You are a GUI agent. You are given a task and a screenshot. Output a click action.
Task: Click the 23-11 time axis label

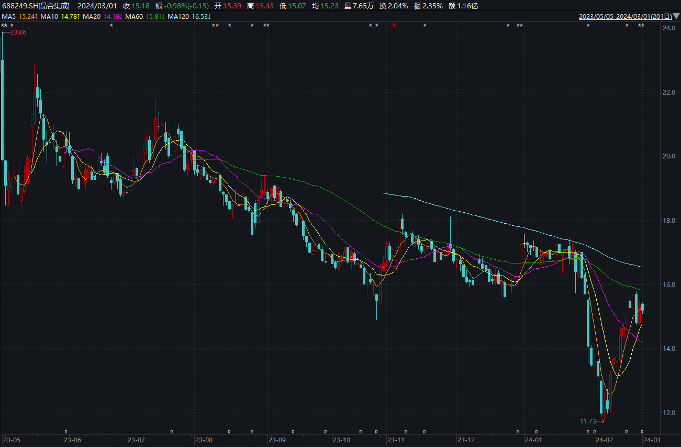[397, 440]
